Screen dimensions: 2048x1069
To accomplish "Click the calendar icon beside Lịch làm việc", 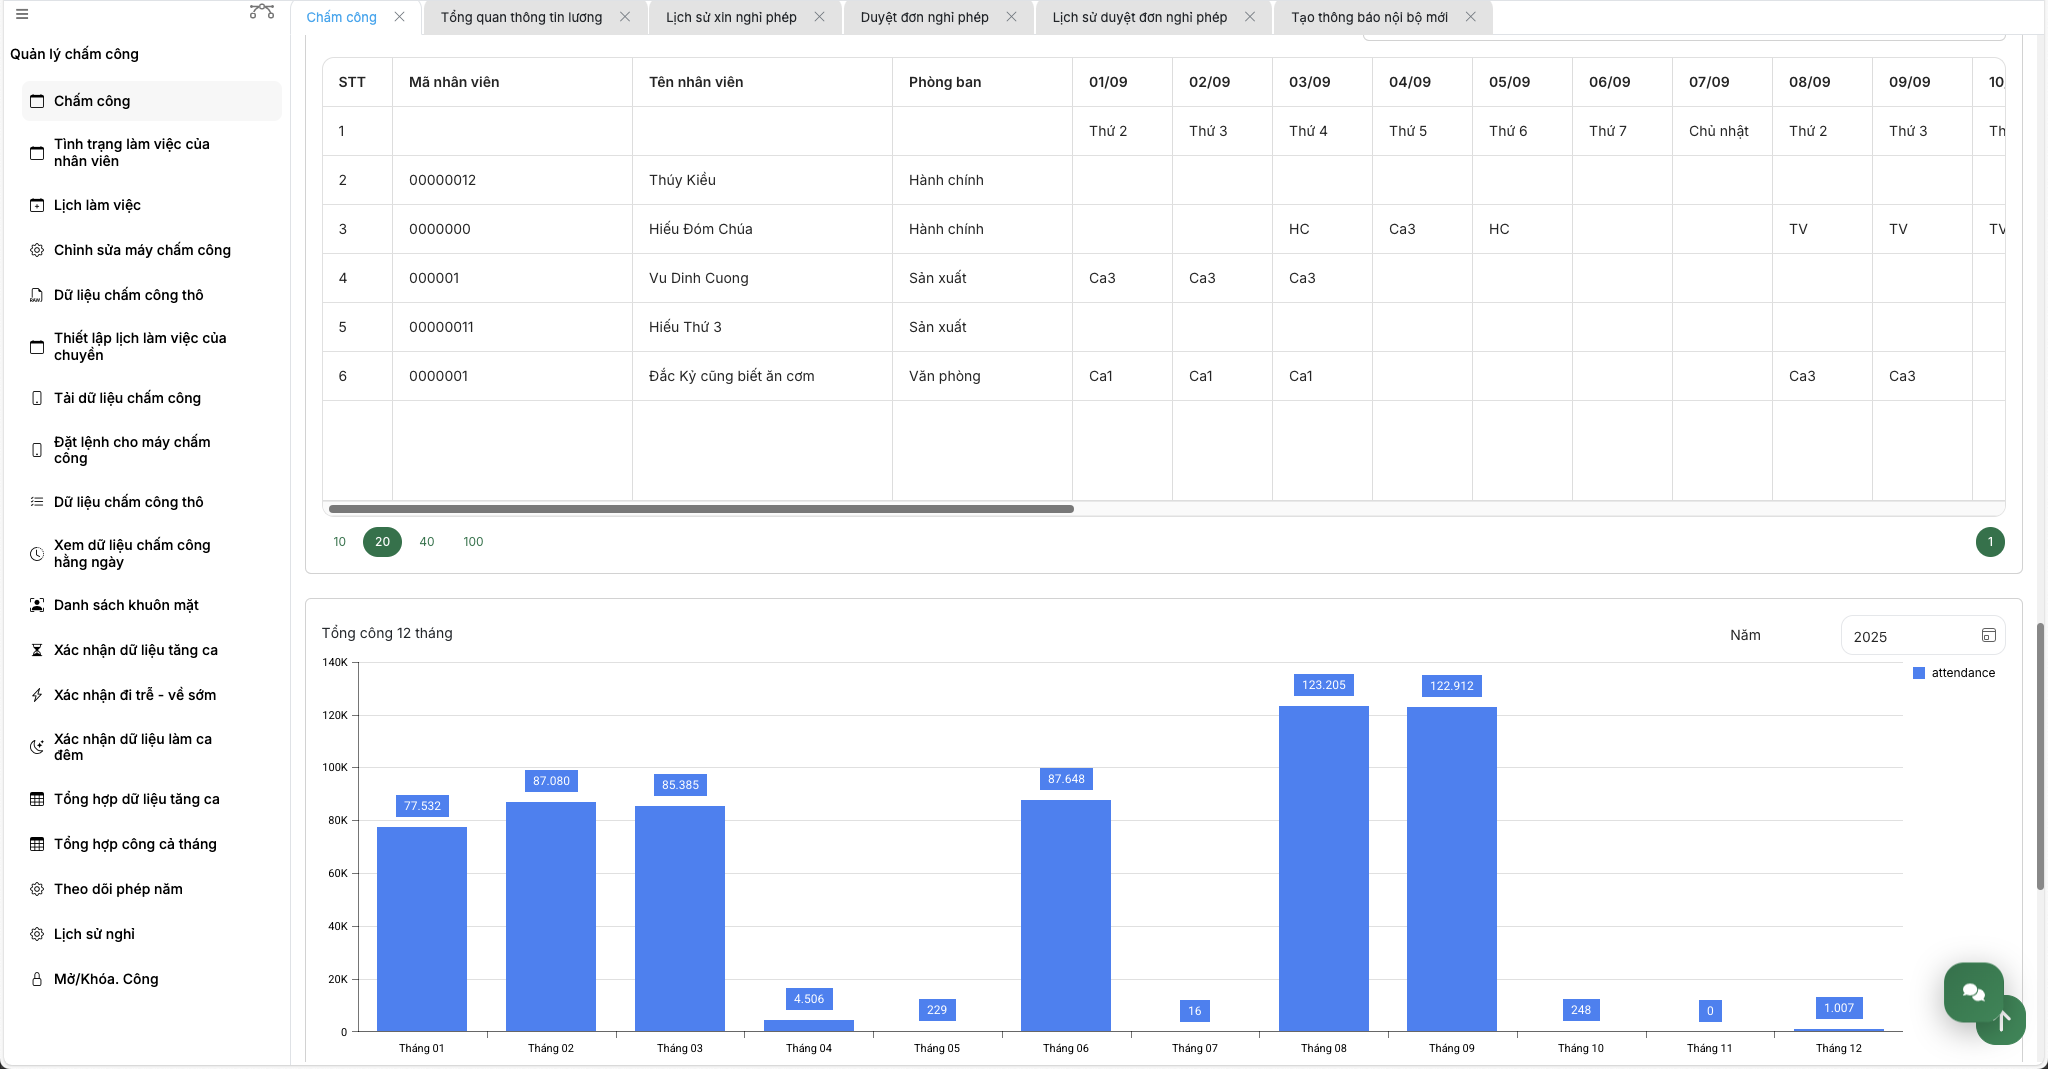I will tap(37, 205).
